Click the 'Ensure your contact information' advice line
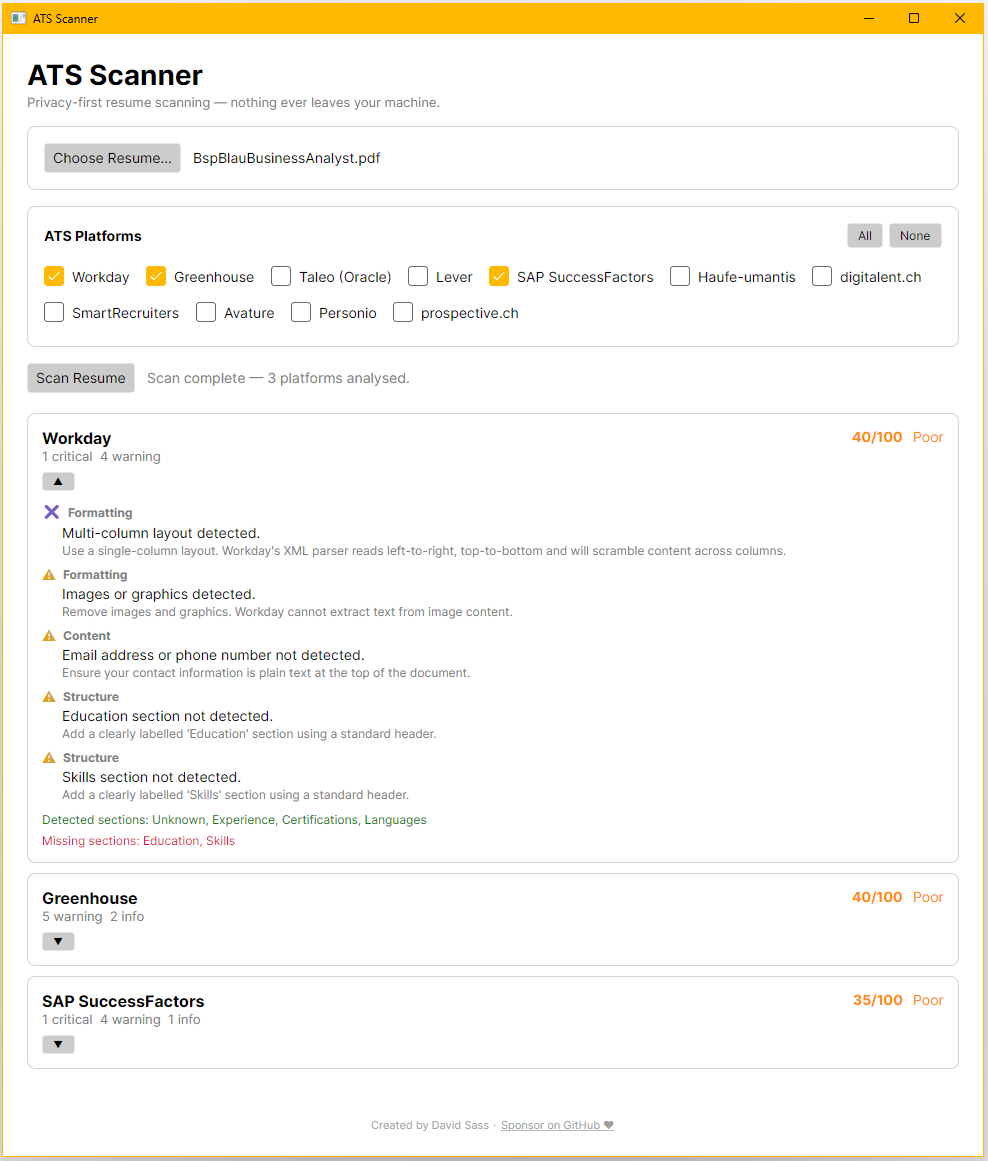The image size is (988, 1161). pyautogui.click(x=266, y=672)
